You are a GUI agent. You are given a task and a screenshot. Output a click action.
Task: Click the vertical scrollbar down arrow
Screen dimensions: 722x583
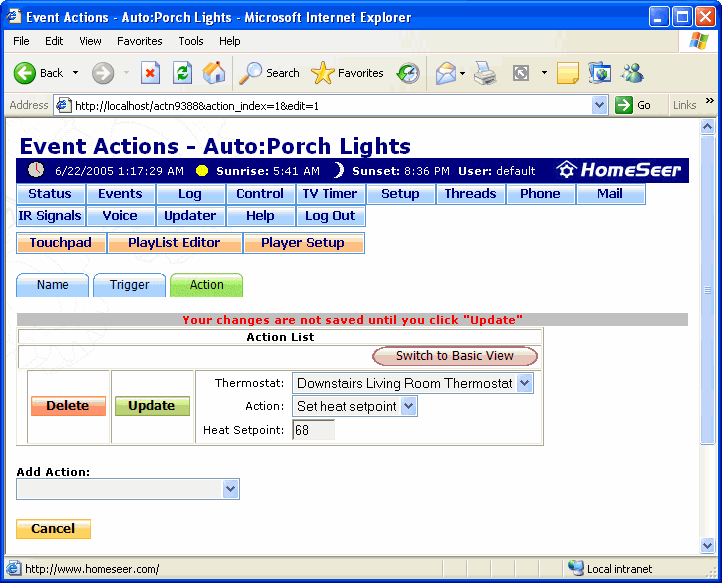click(x=707, y=546)
